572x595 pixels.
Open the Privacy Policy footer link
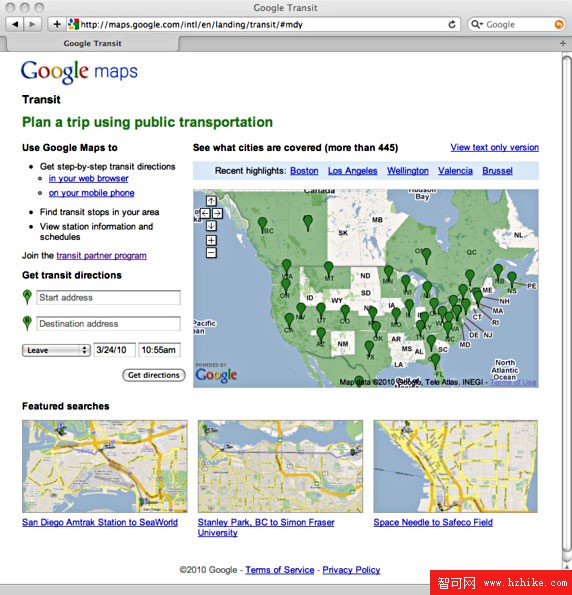[x=351, y=570]
